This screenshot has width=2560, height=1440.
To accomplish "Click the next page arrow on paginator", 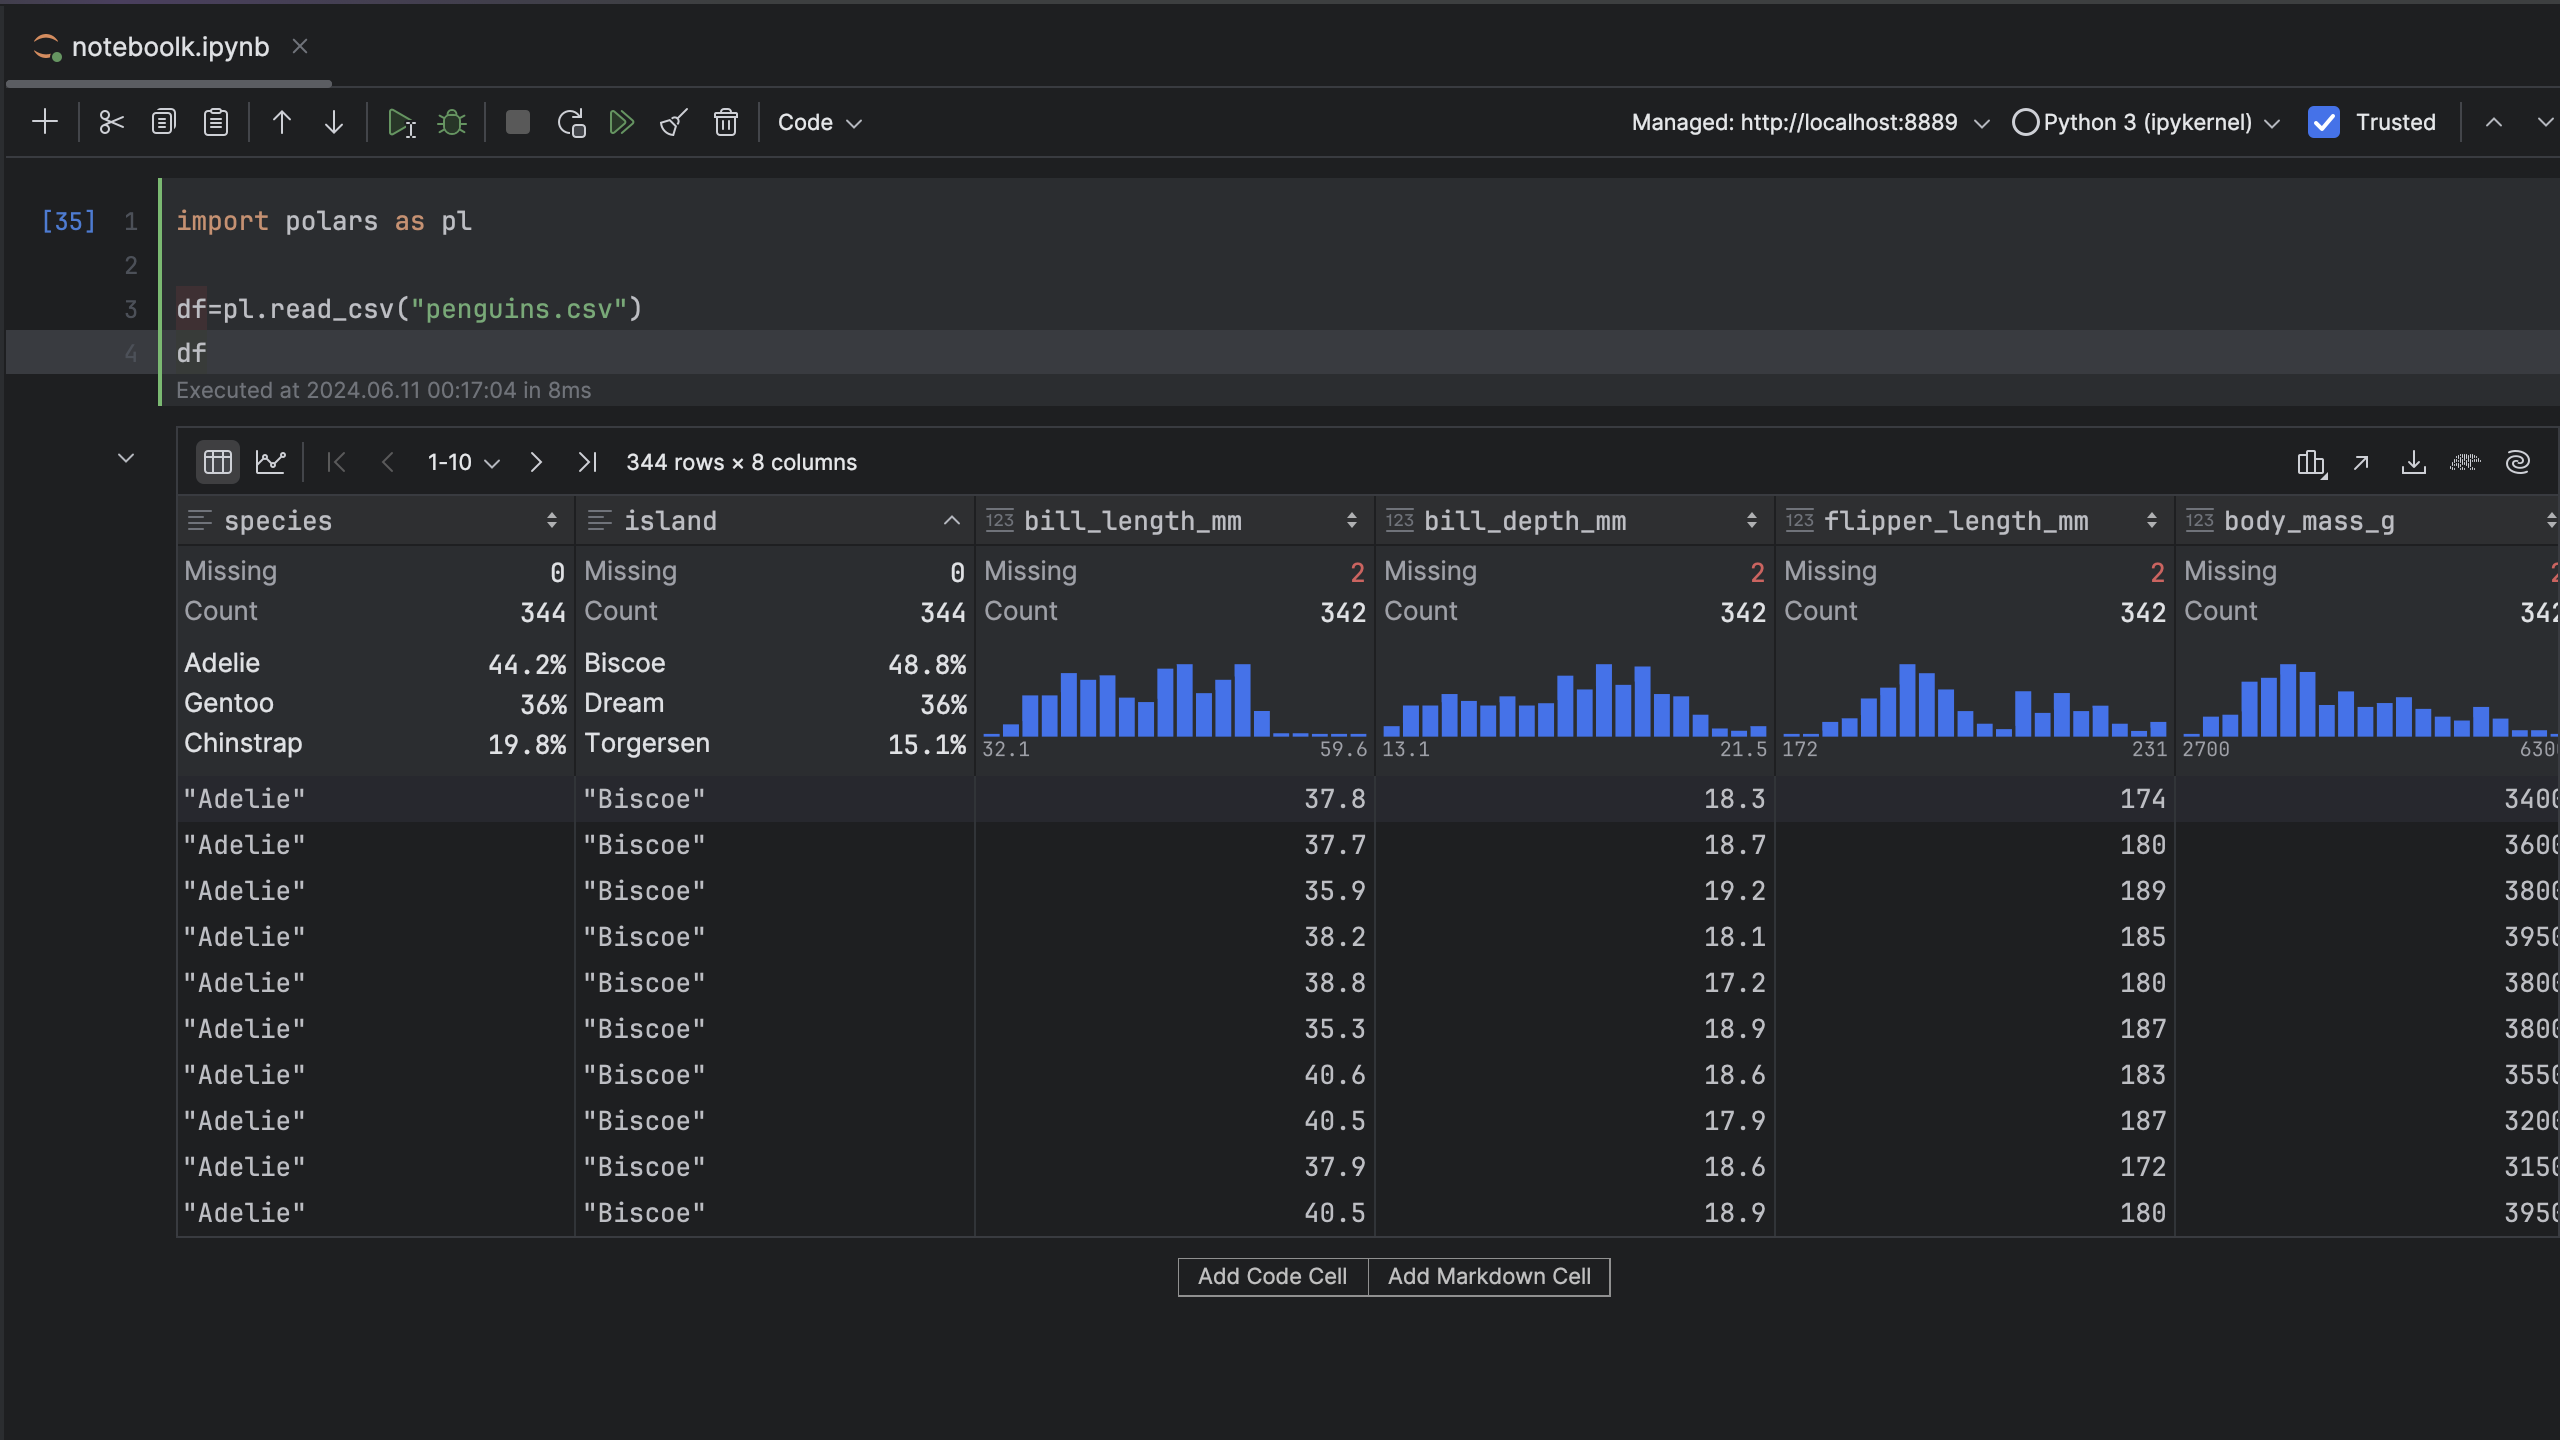I will [x=535, y=462].
